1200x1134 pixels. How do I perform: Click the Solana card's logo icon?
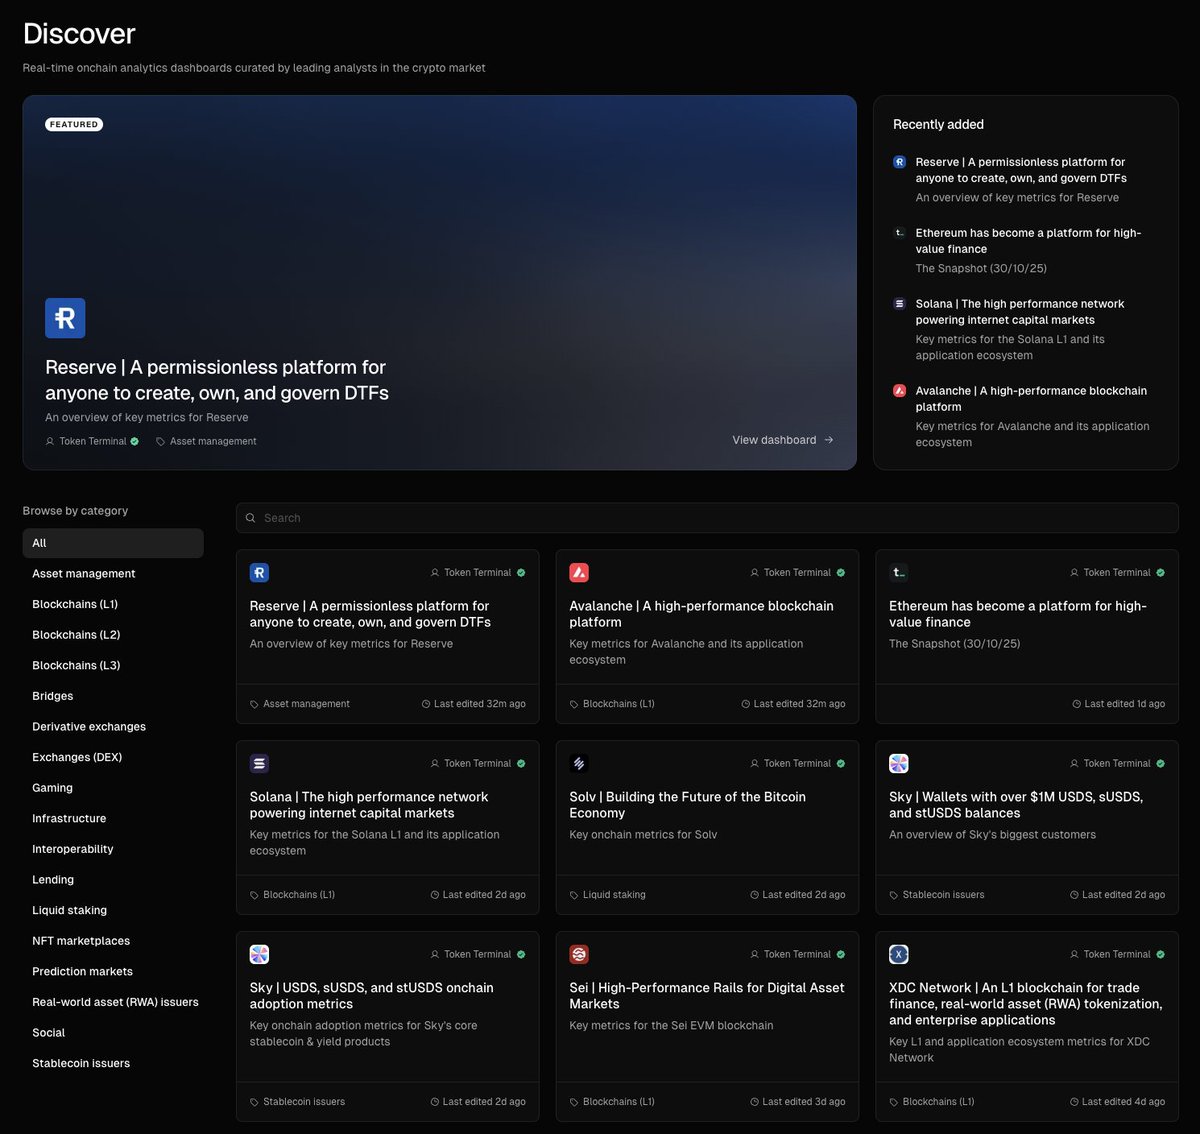(259, 763)
